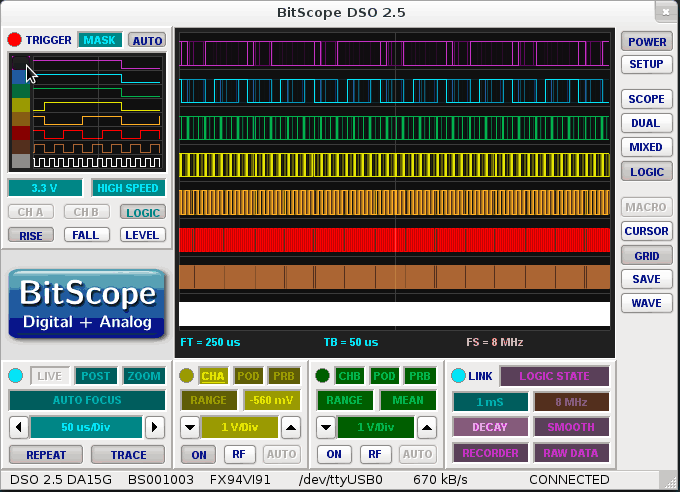
Task: Change the 8 MHz sample rate
Action: click(x=571, y=402)
